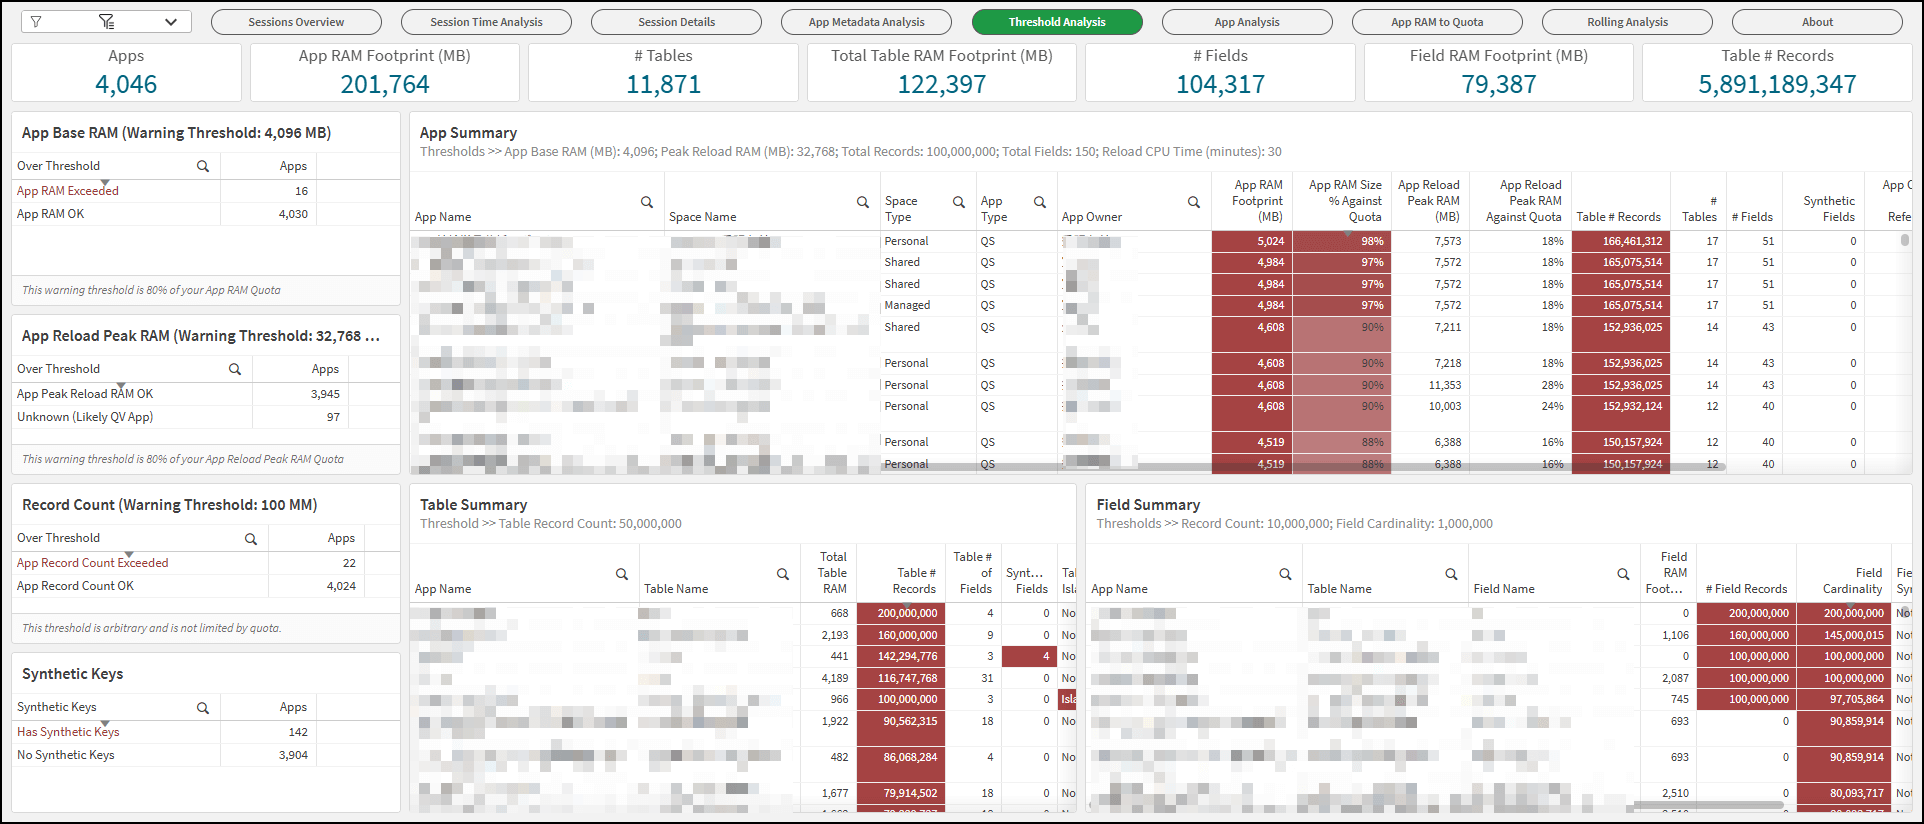Screen dimensions: 1924x824
Task: Filter by Has Synthetic Keys value
Action: [x=68, y=732]
